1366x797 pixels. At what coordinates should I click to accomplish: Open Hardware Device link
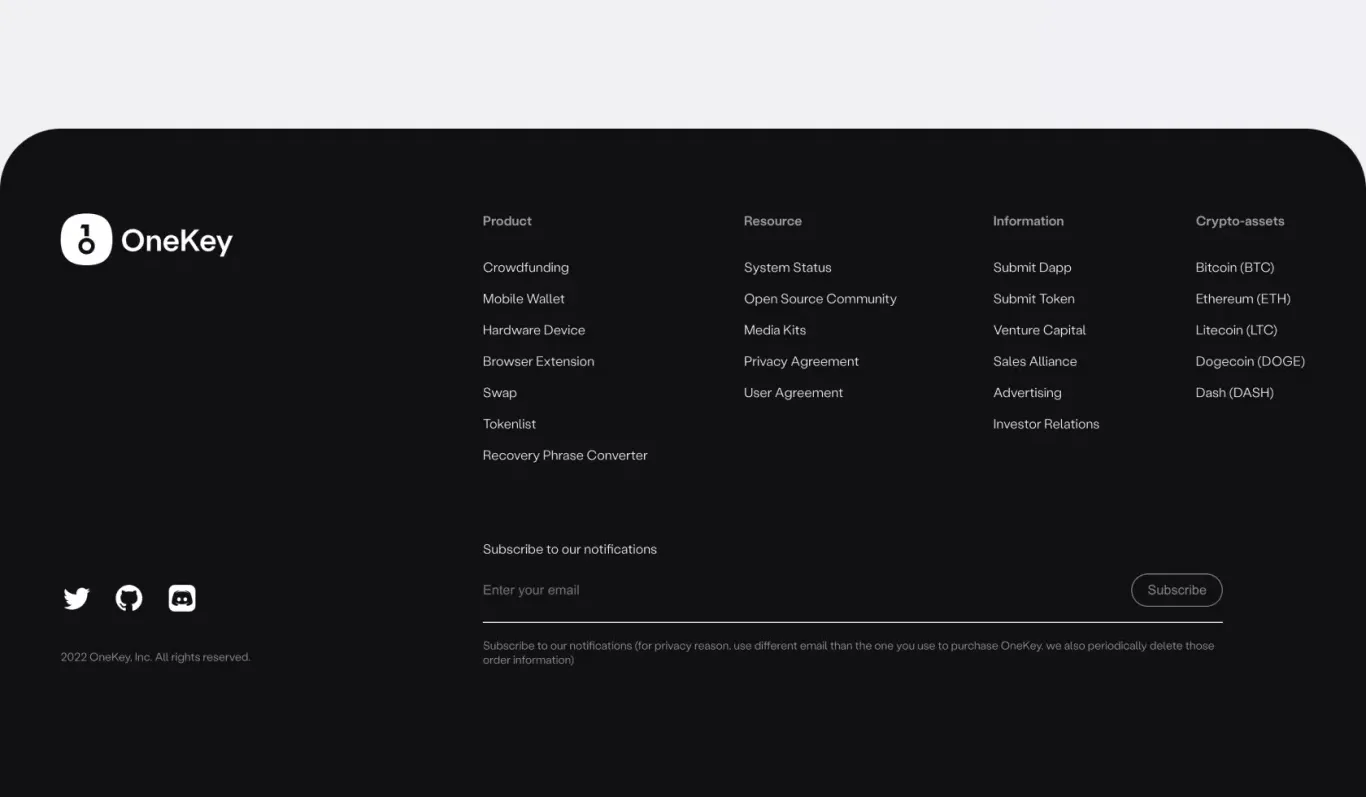point(534,330)
